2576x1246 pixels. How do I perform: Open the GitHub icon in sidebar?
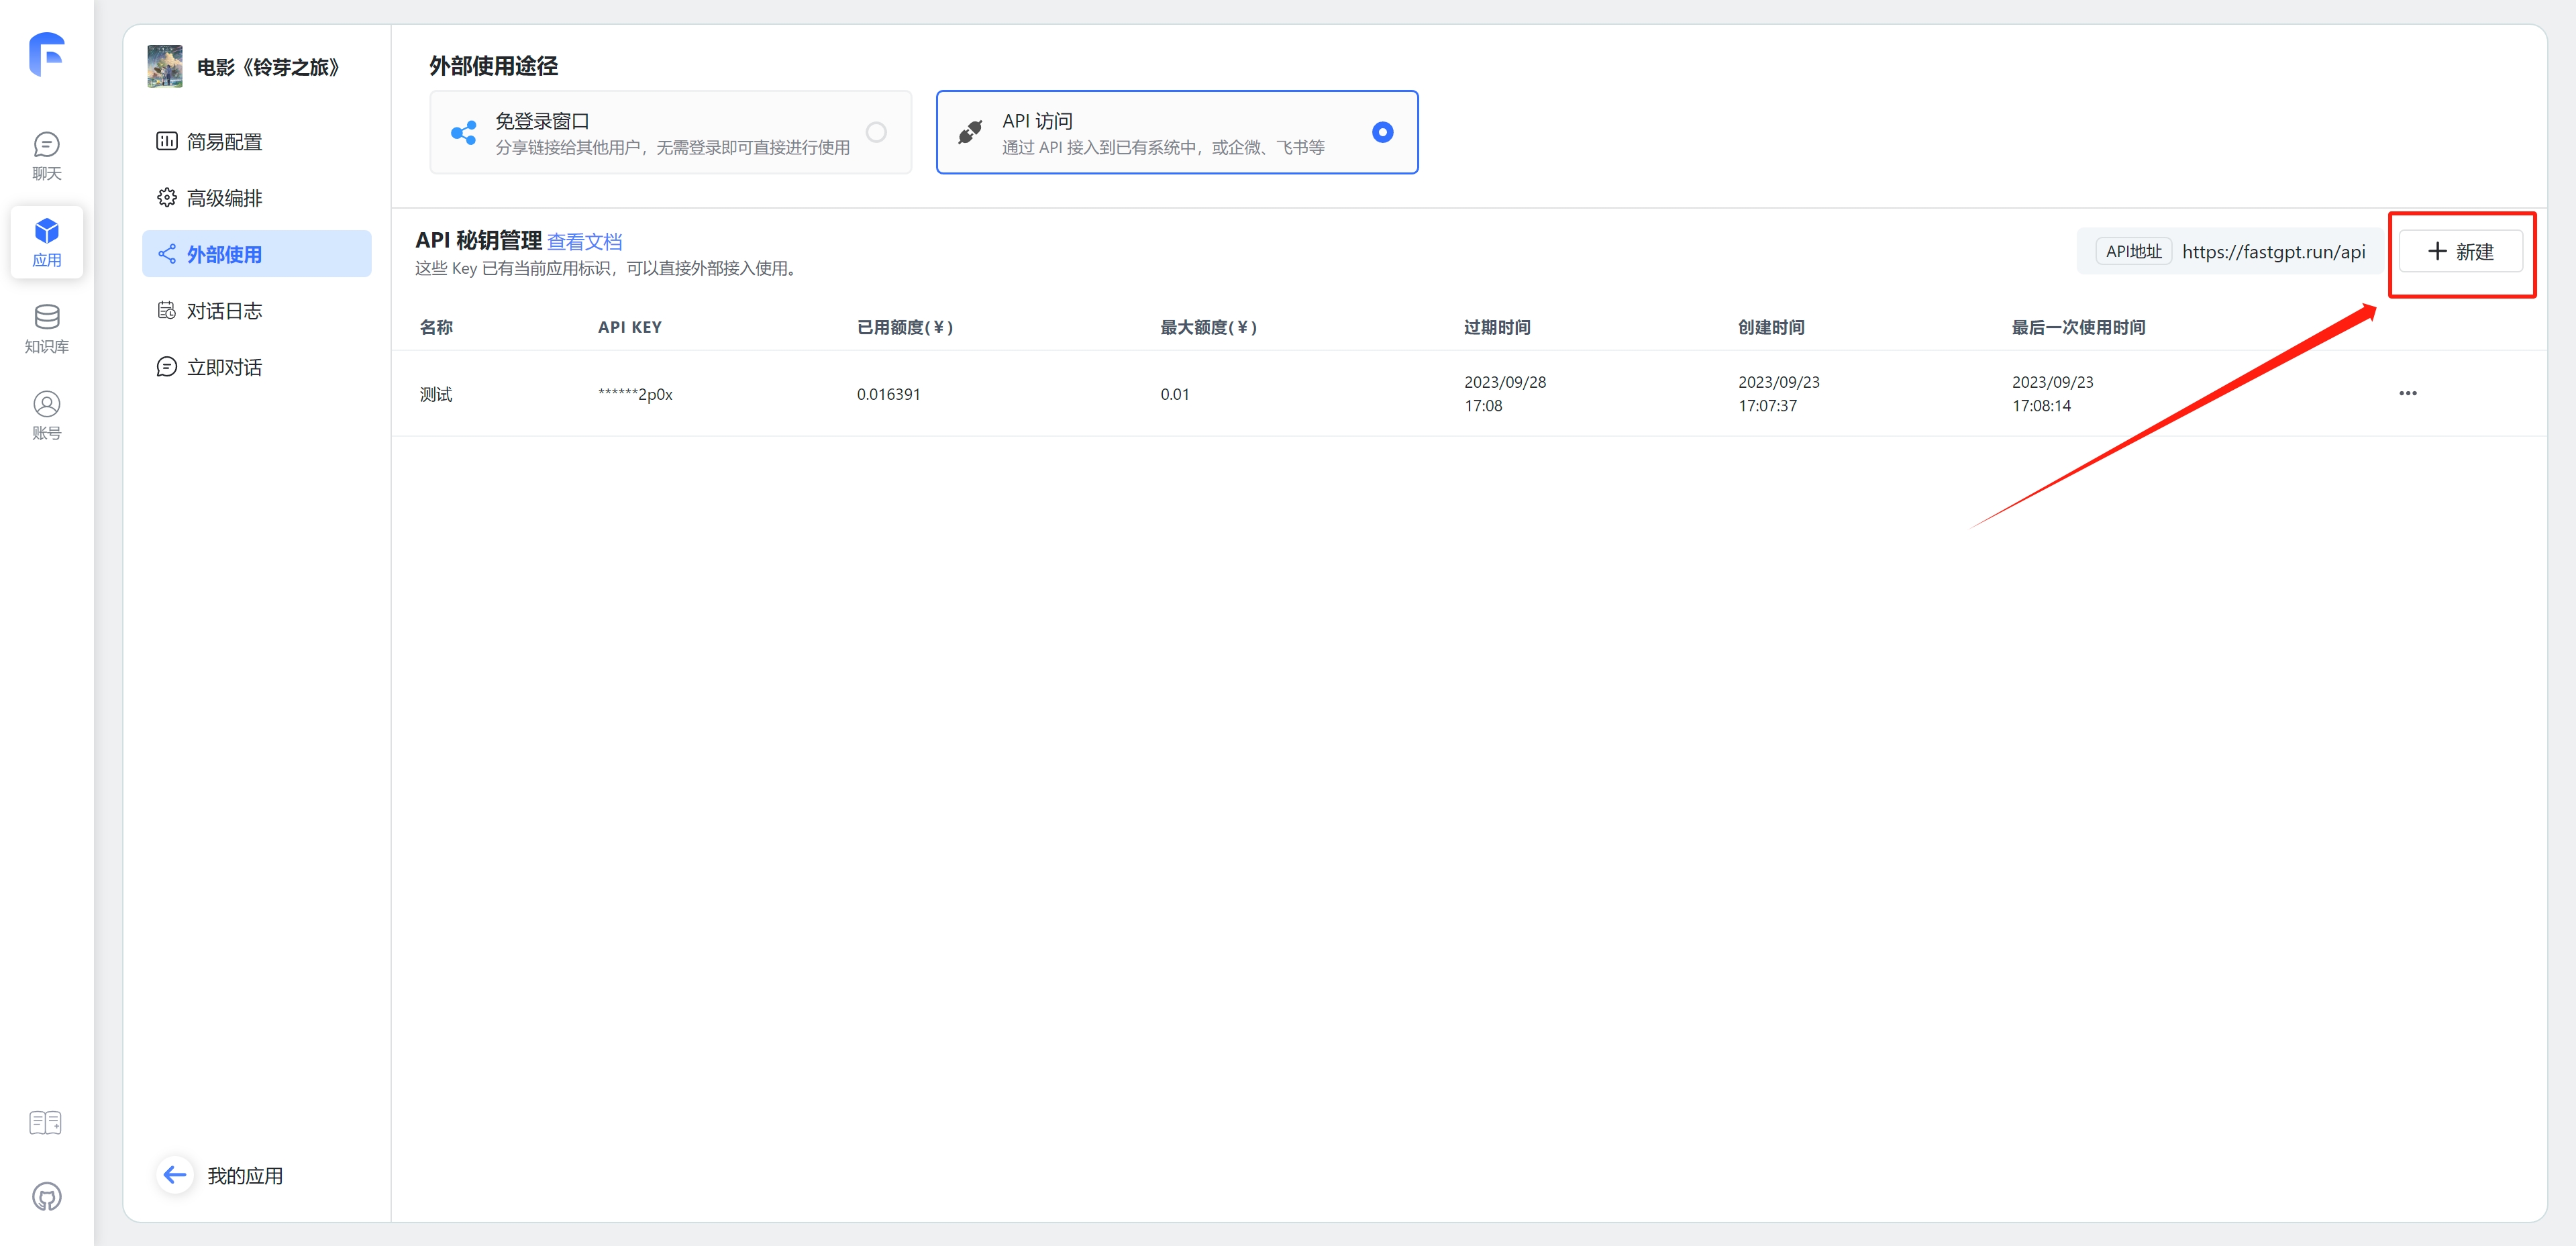[x=47, y=1196]
